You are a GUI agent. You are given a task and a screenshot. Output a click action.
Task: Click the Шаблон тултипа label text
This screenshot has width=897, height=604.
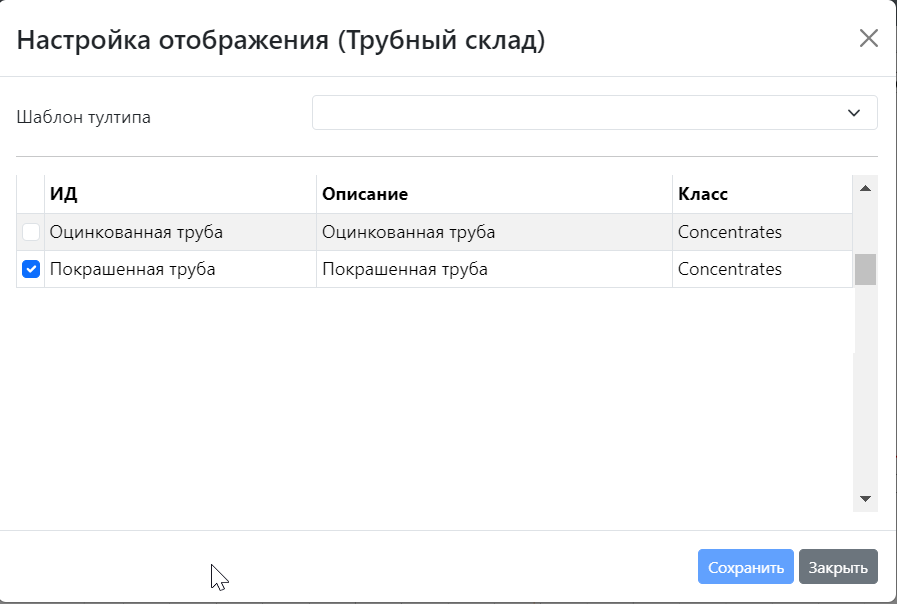(84, 117)
